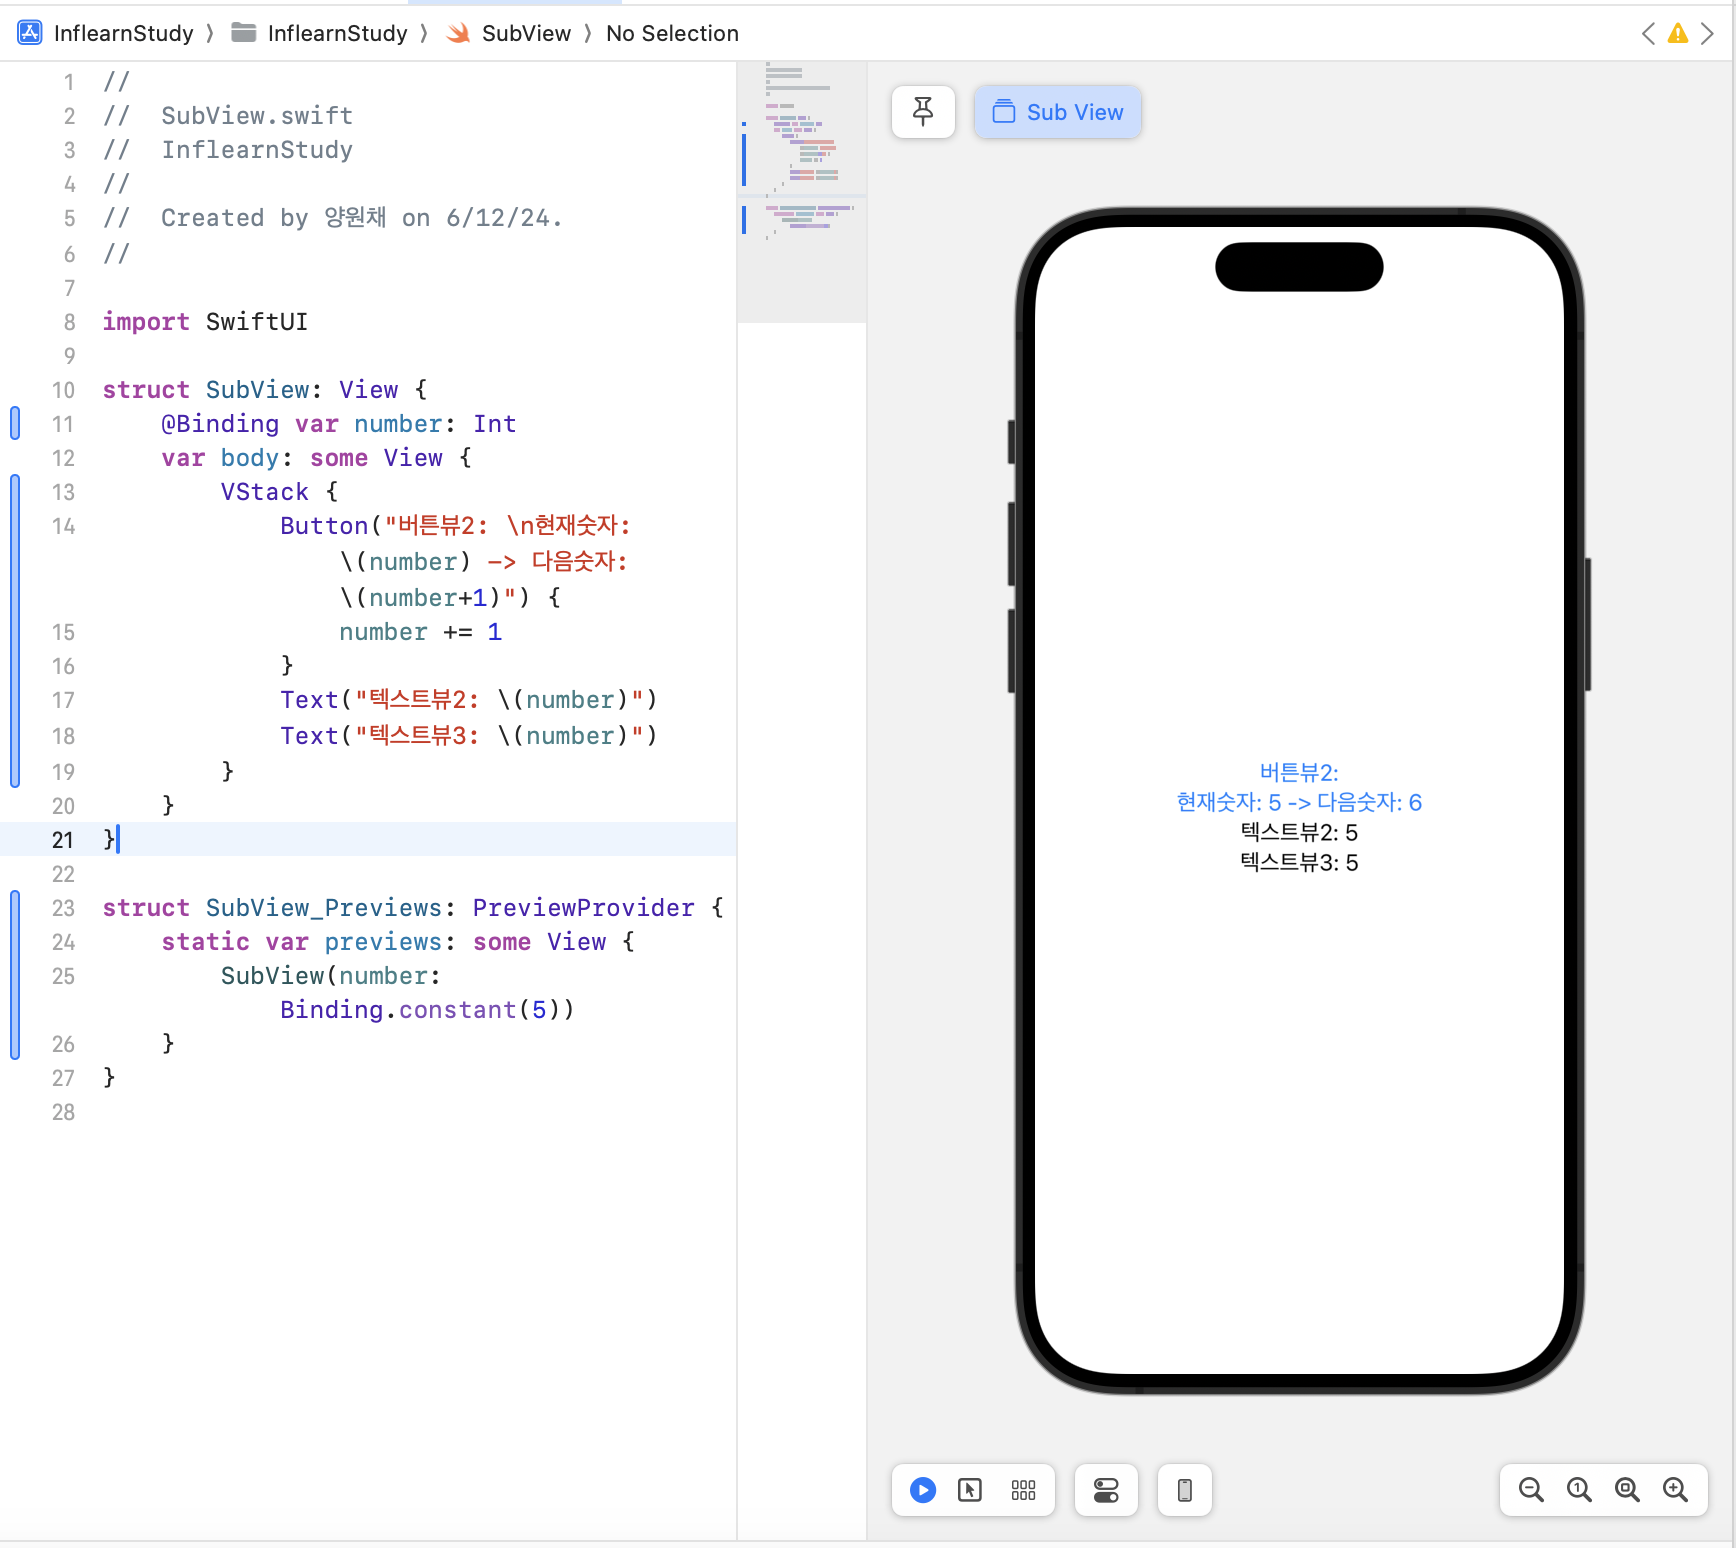
Task: Click the Xcode project icon in jump bar
Action: 30,33
